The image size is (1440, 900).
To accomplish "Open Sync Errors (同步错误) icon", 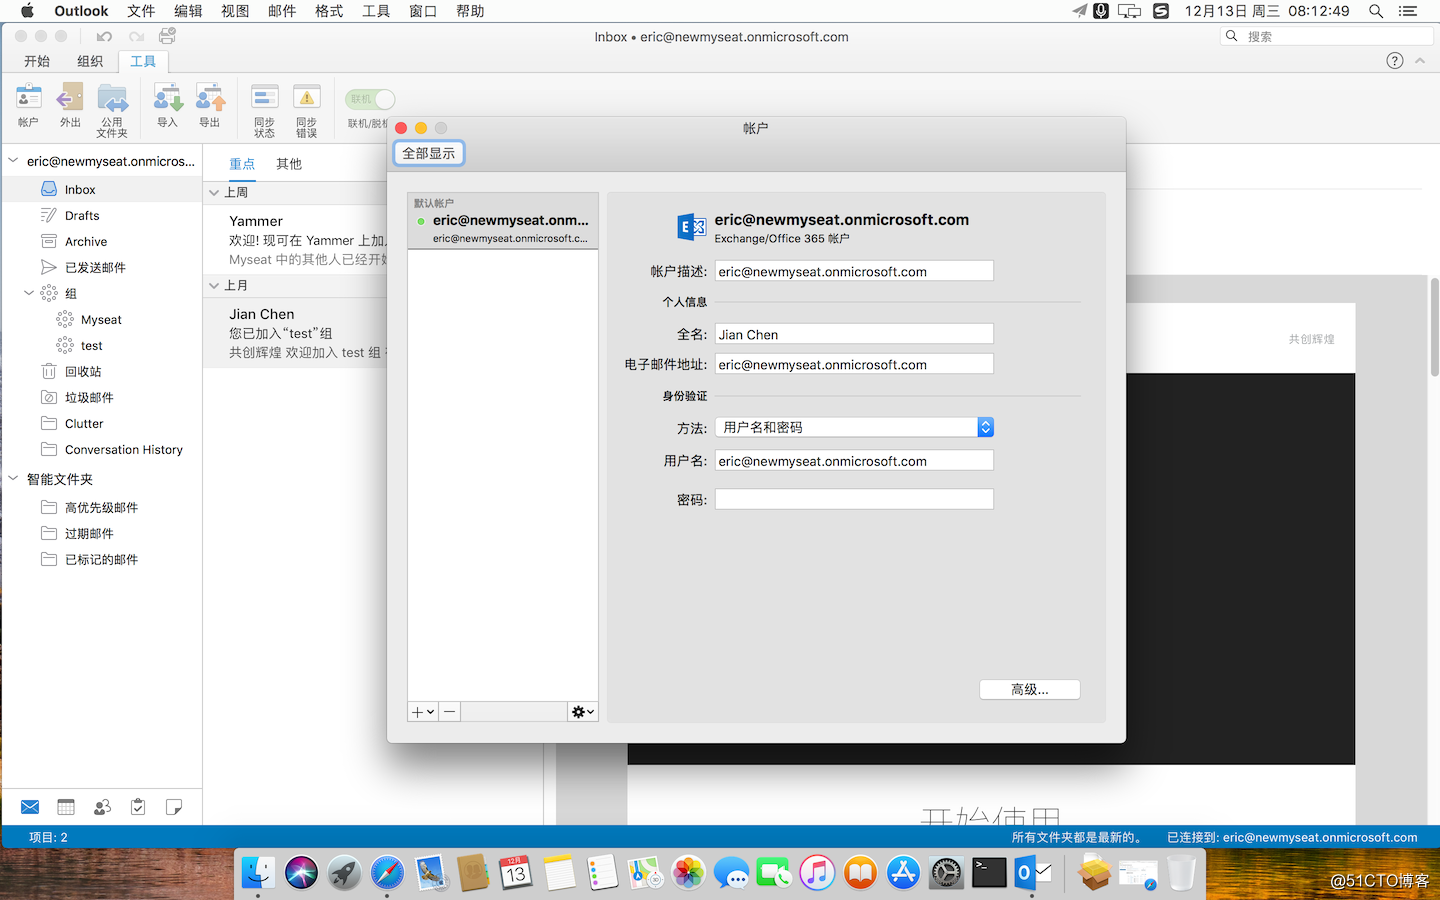I will point(306,110).
